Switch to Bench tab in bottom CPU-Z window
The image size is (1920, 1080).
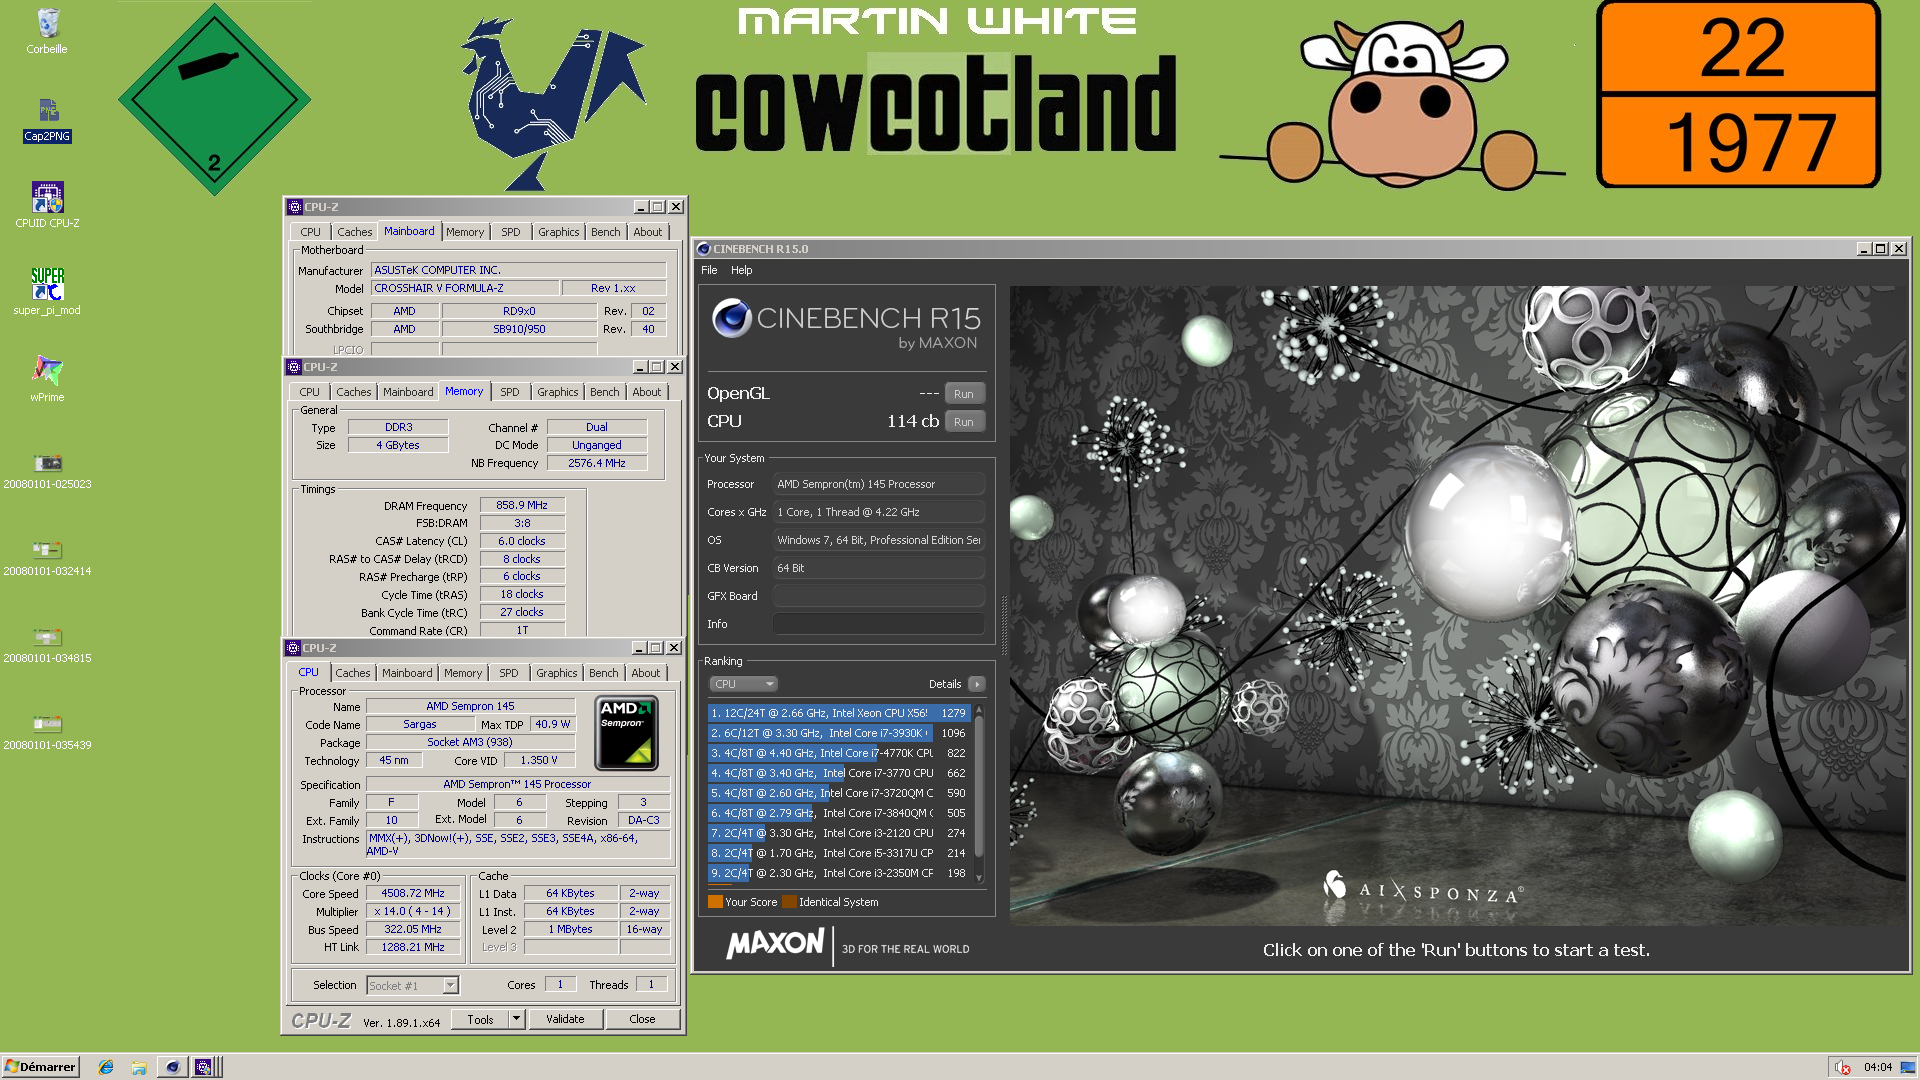(604, 673)
